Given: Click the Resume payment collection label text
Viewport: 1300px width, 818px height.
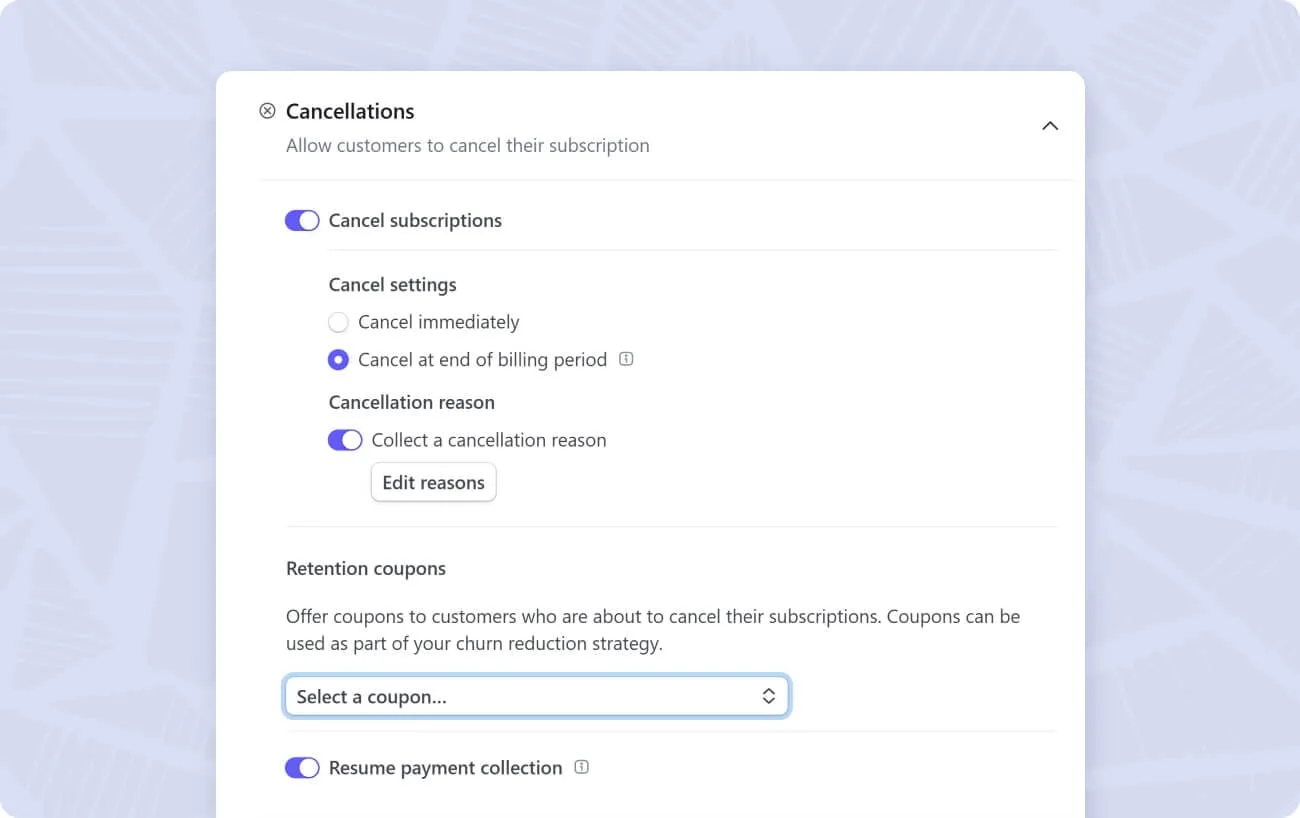Looking at the screenshot, I should [x=445, y=768].
